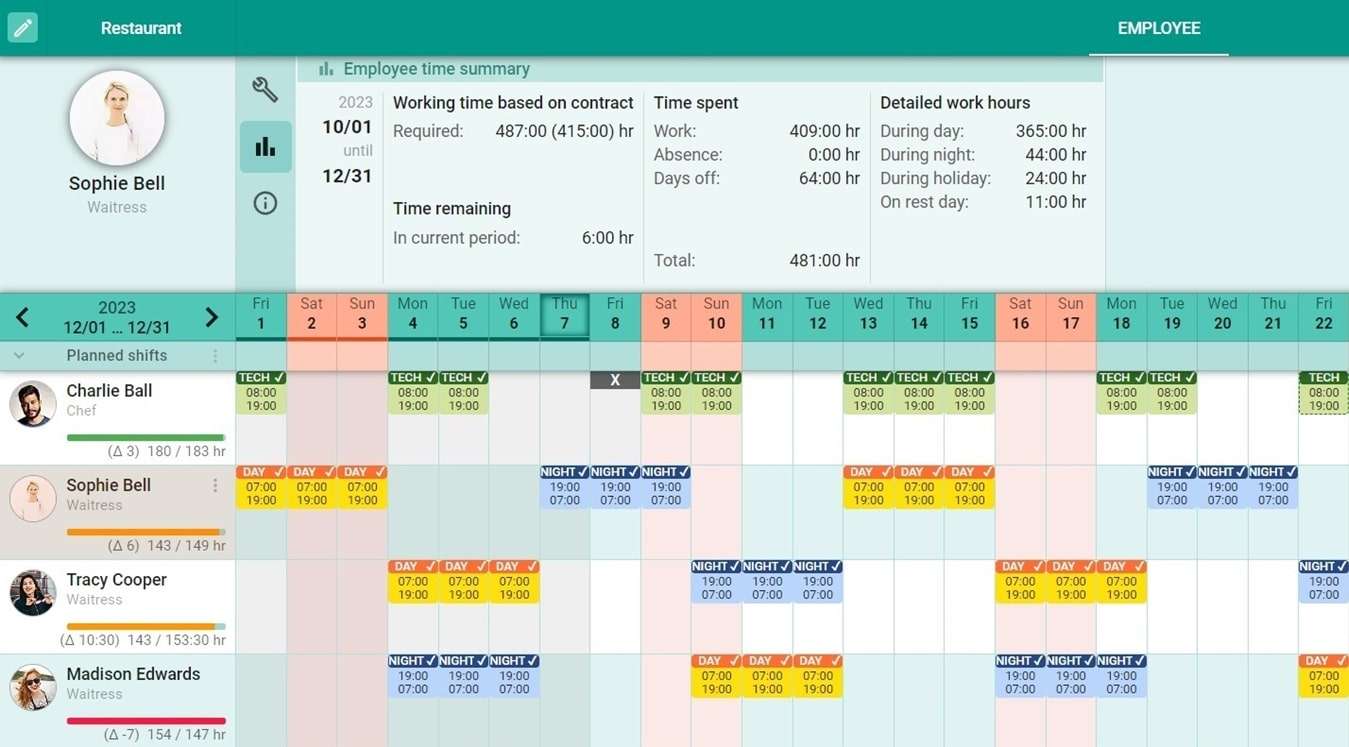Click Madison Edwards's red hours progress bar
Screen dimensions: 1349x747
coord(146,720)
